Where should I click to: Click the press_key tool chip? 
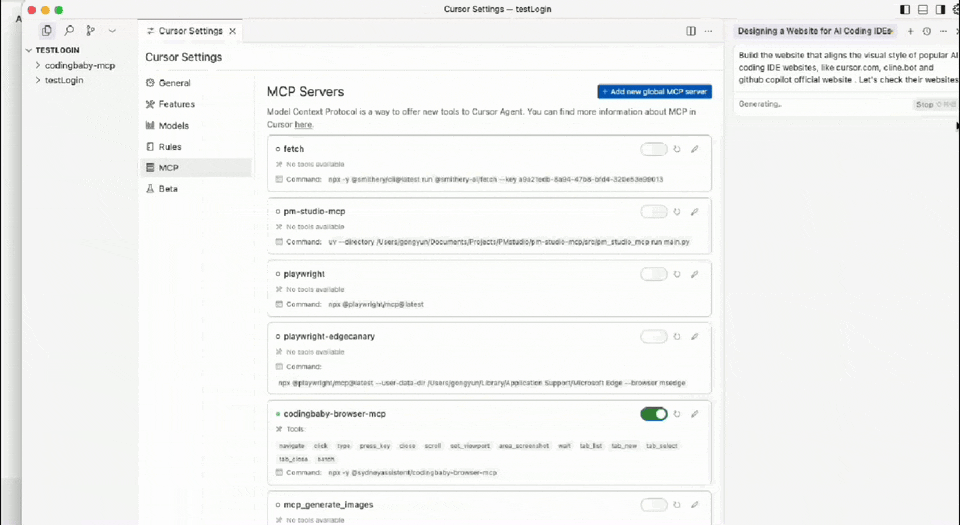pos(375,446)
